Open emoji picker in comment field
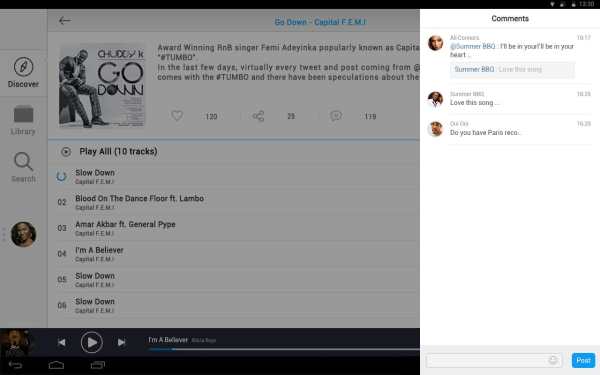This screenshot has height=375, width=600. click(553, 360)
